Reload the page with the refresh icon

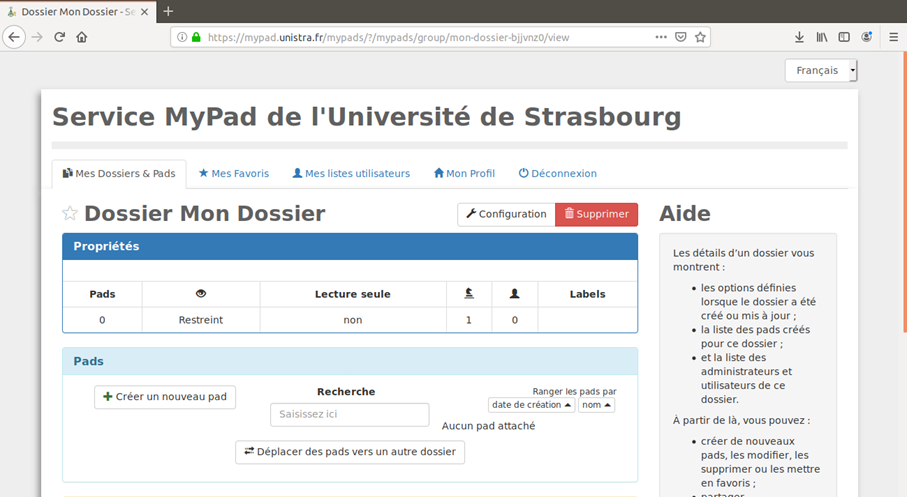tap(59, 37)
